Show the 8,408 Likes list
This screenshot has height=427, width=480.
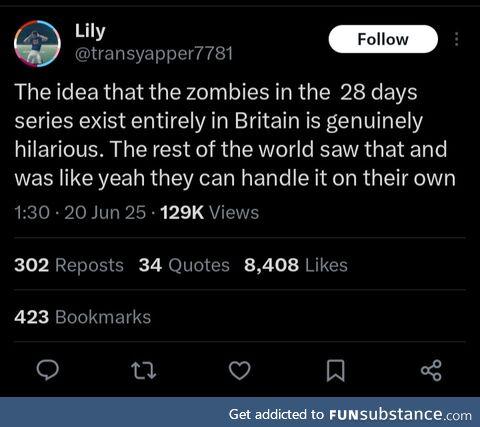(296, 265)
